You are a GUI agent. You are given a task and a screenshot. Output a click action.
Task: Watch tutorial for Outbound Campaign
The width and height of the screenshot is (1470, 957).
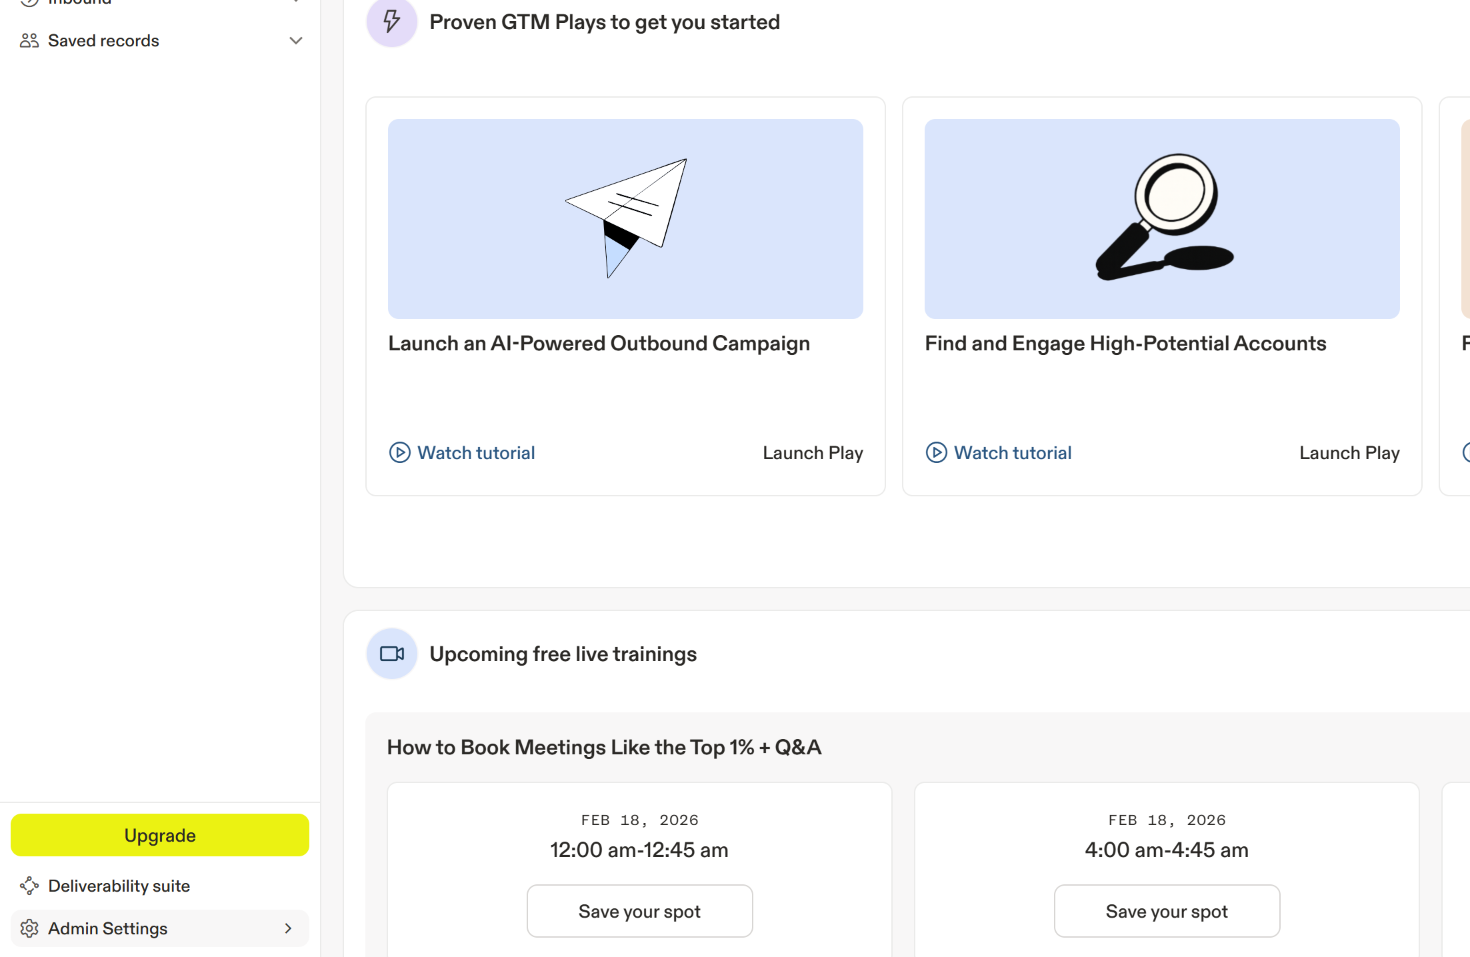tap(476, 453)
